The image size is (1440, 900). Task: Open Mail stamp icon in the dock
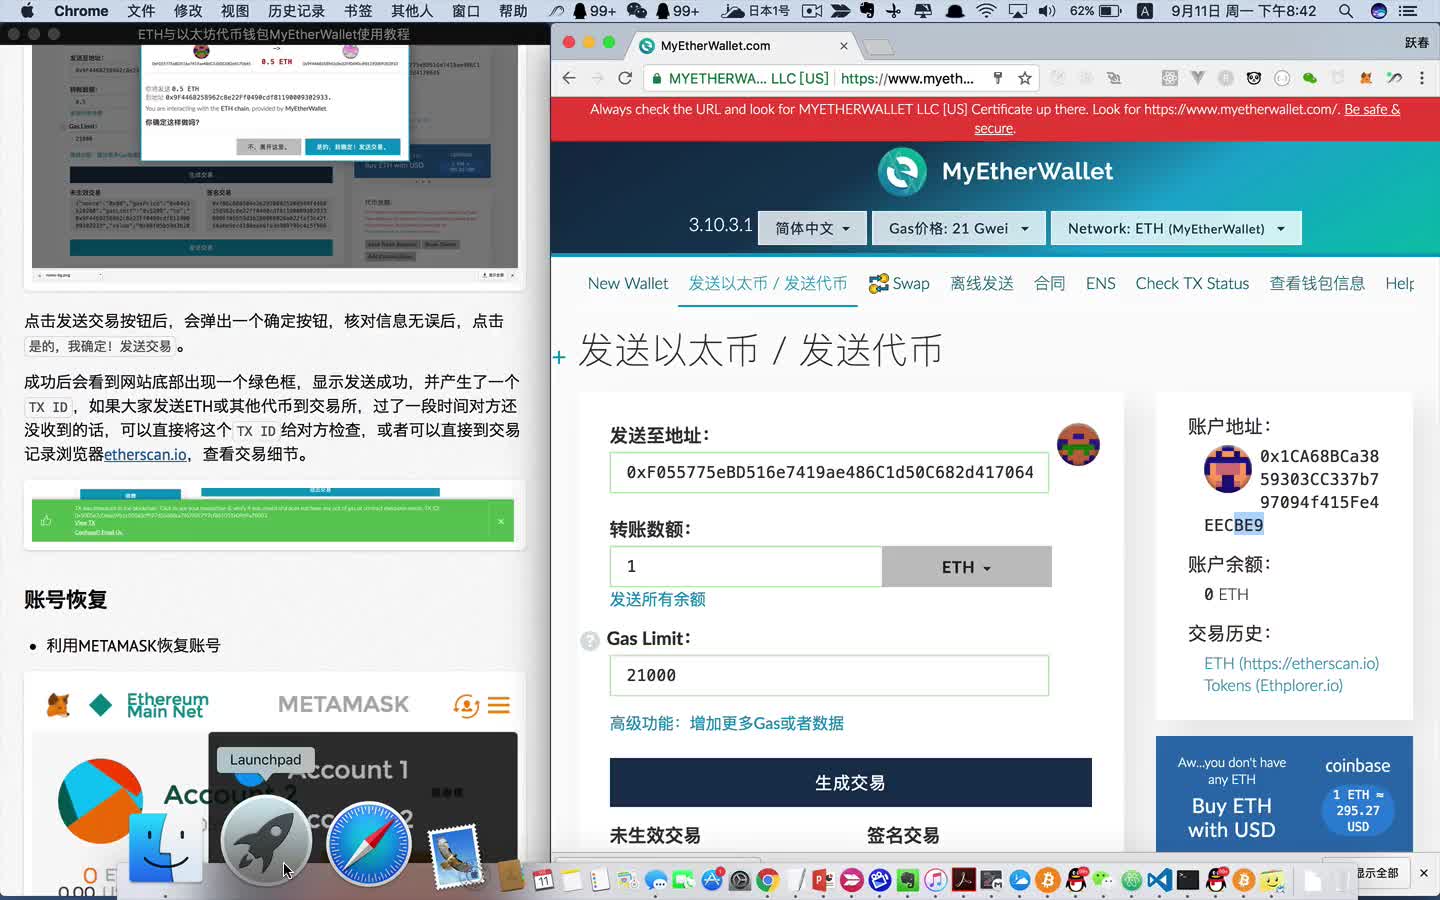(456, 855)
